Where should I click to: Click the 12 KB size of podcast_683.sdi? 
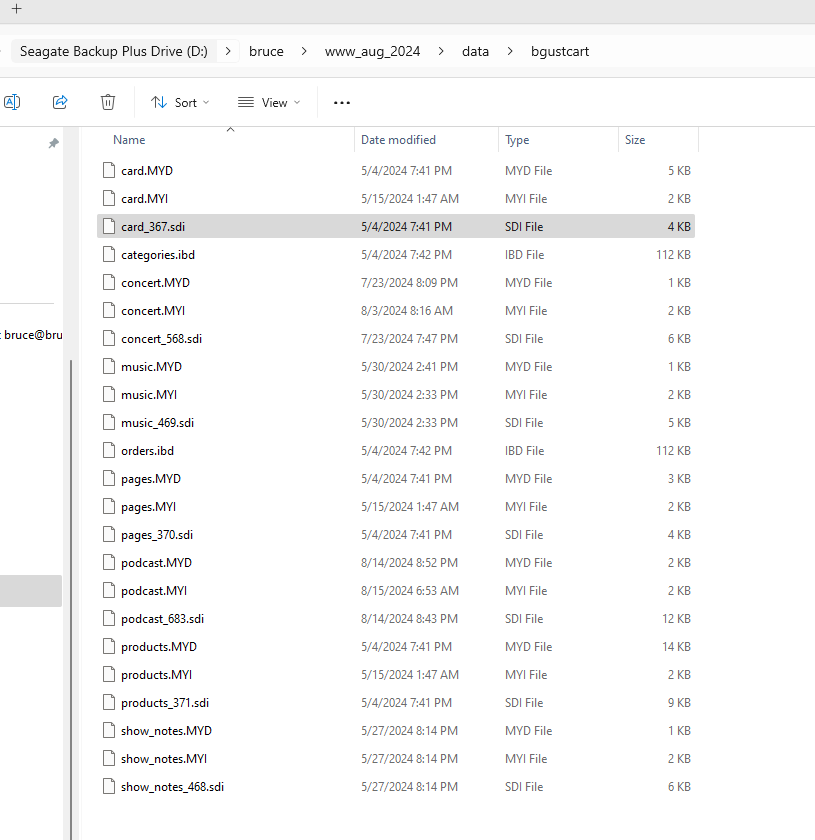pos(677,619)
